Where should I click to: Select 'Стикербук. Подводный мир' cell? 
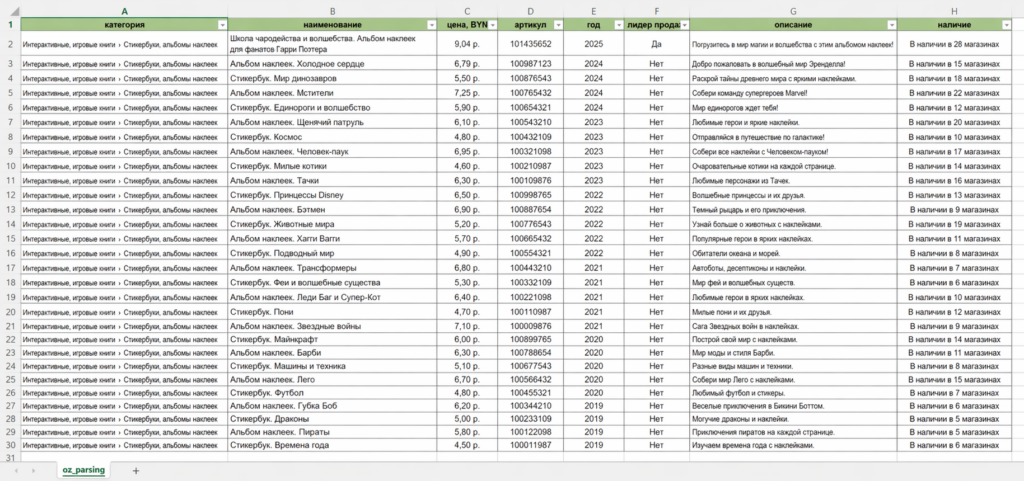click(x=332, y=253)
